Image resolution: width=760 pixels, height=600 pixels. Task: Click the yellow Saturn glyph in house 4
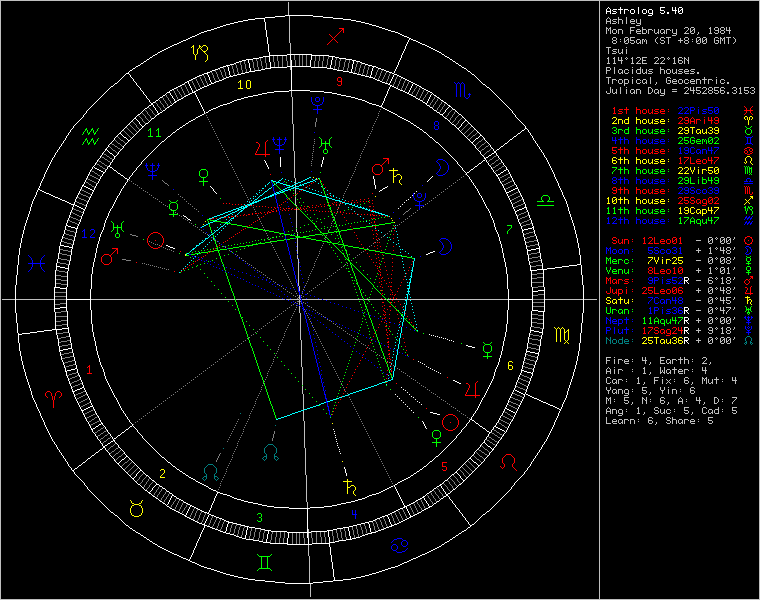(350, 487)
